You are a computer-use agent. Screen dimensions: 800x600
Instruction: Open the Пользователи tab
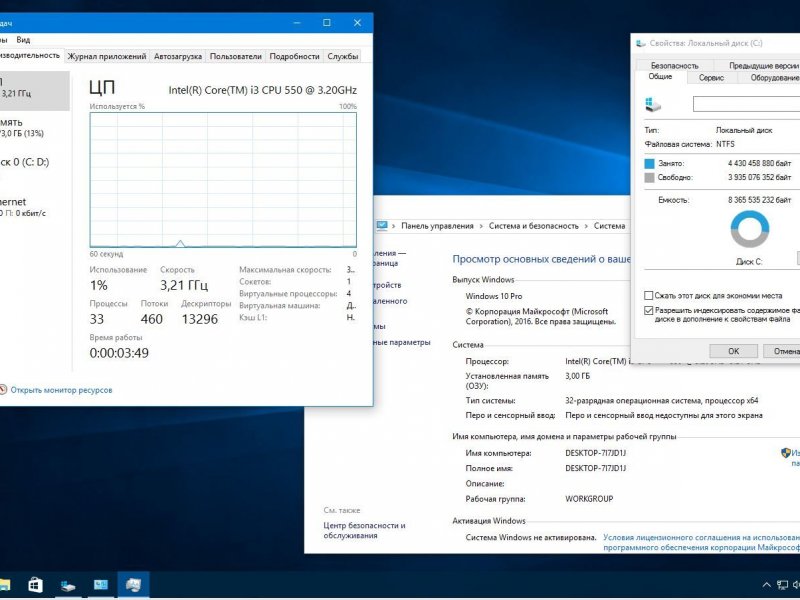(235, 56)
